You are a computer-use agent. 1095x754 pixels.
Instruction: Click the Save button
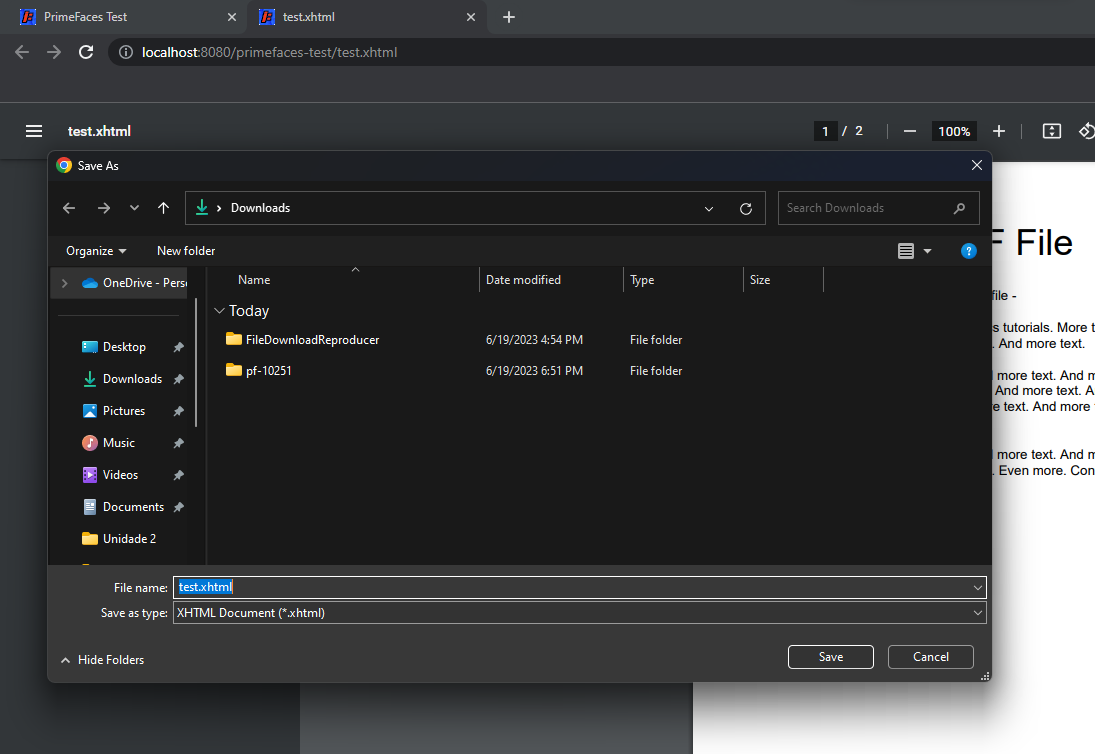pyautogui.click(x=830, y=657)
